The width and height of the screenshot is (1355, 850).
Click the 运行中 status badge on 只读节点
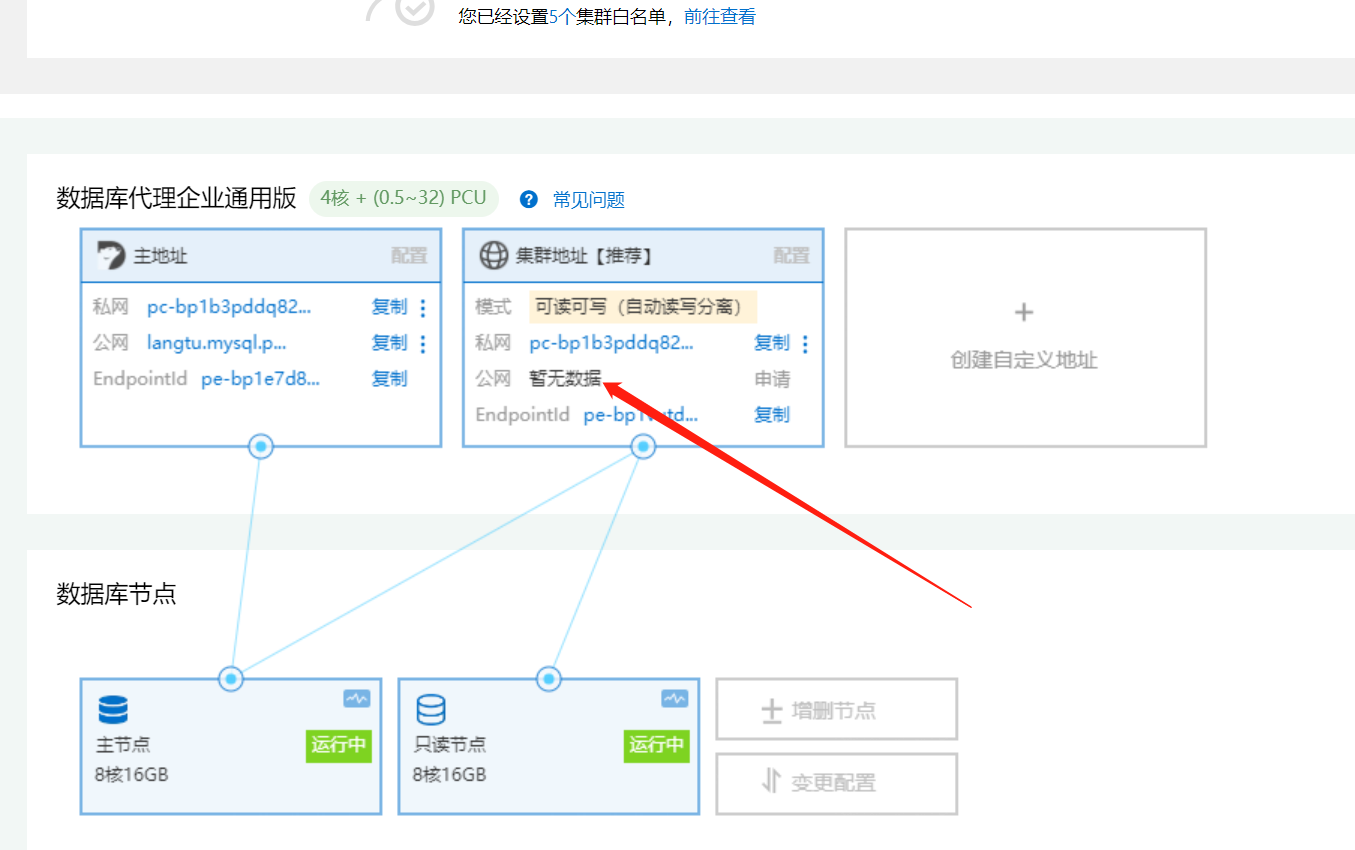657,745
